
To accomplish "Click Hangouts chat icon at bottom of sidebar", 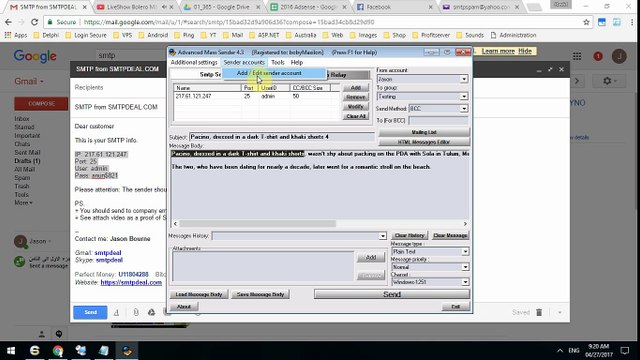I will click(x=59, y=334).
